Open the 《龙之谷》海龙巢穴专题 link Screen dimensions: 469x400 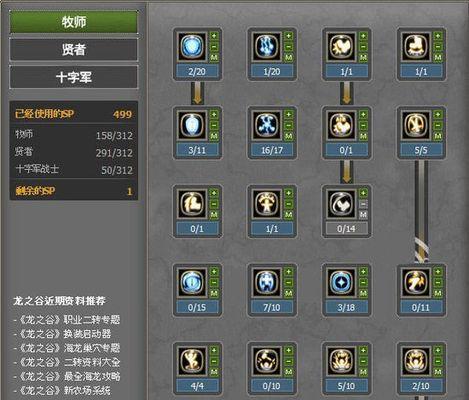tap(70, 348)
